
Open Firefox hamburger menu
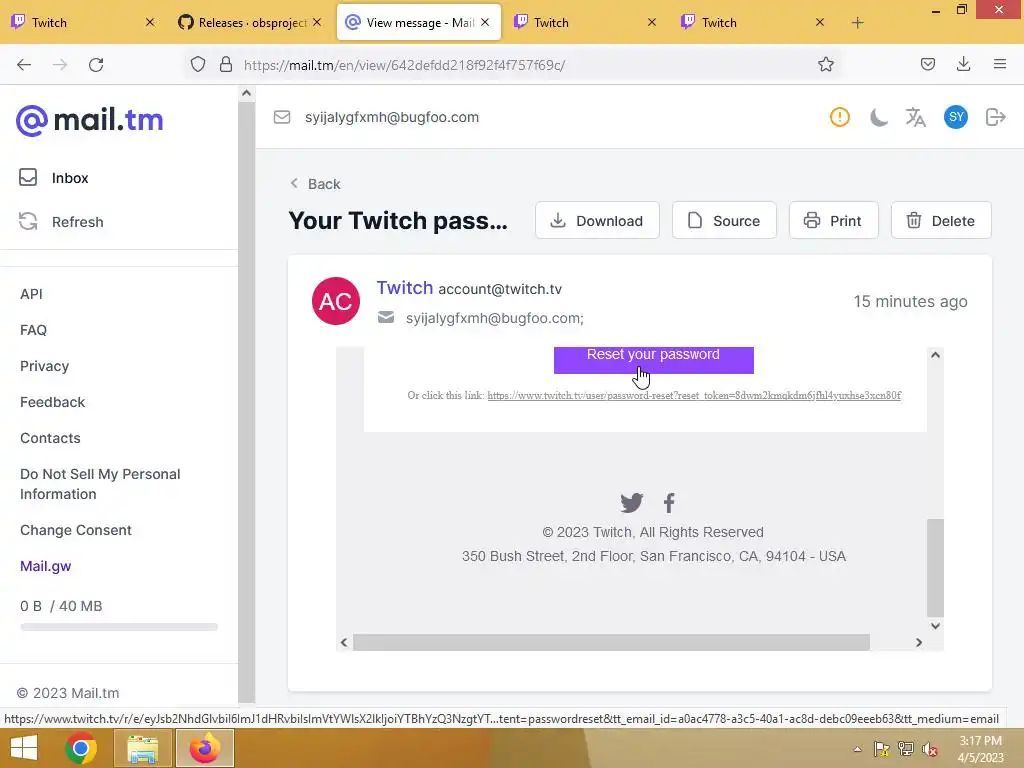[999, 64]
